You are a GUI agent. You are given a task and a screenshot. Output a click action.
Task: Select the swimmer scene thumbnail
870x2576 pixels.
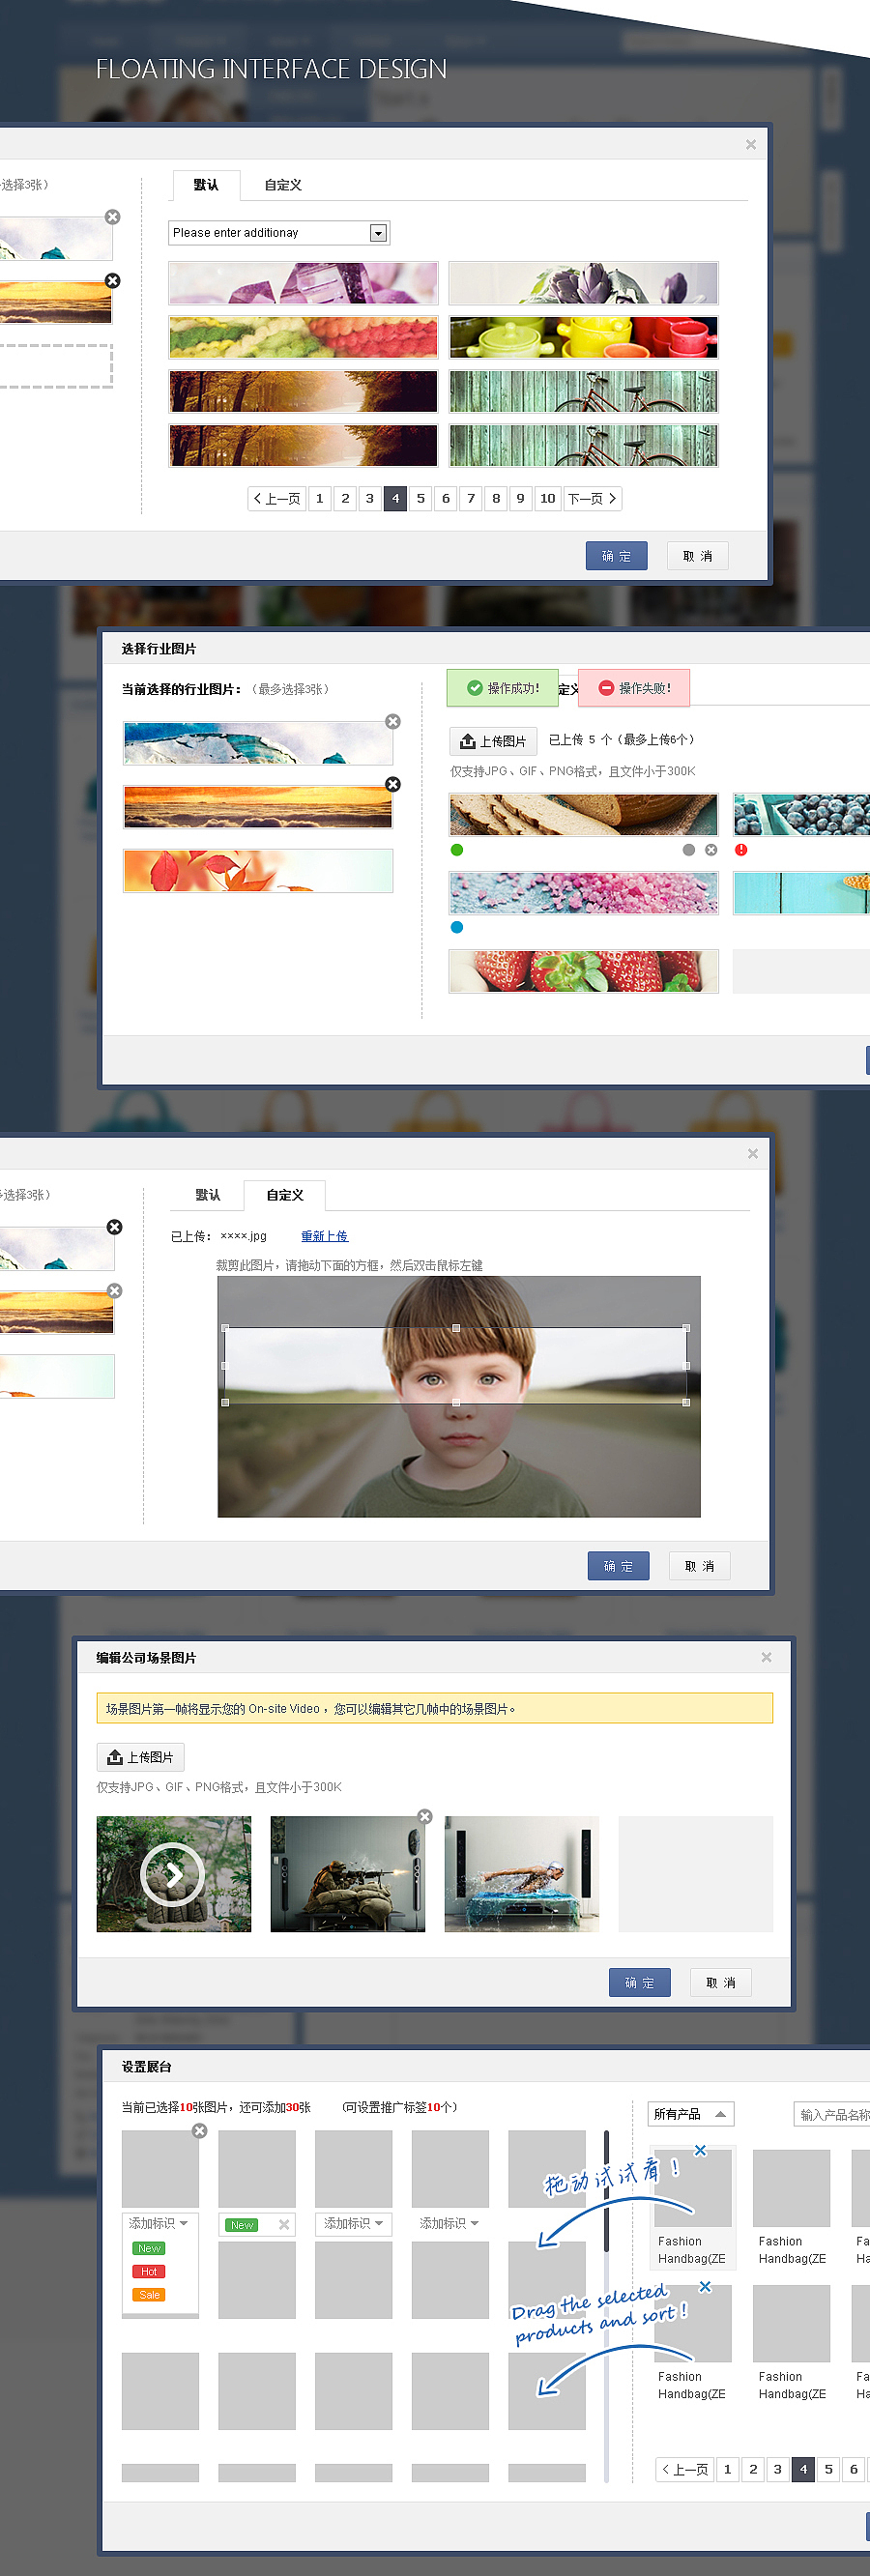(x=522, y=1874)
